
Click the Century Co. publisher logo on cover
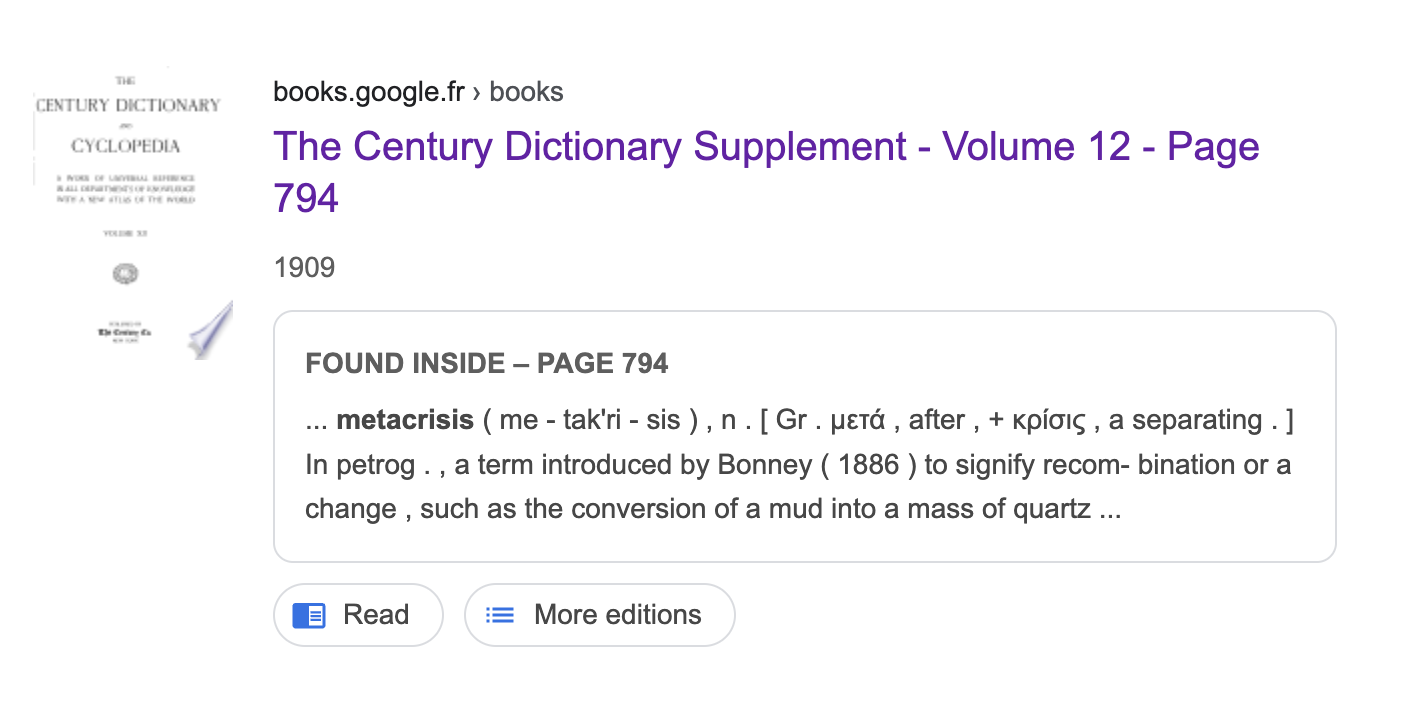point(125,333)
